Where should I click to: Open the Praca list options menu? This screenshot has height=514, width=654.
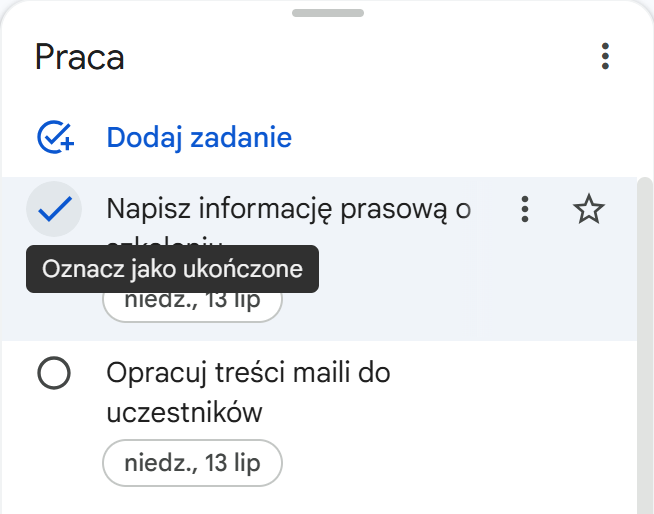[x=604, y=56]
